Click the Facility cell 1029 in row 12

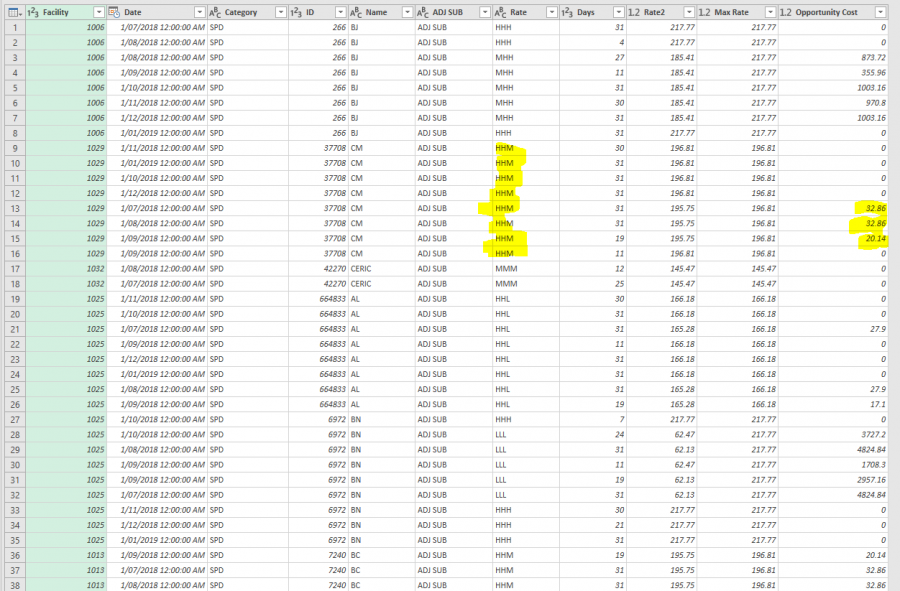point(66,193)
